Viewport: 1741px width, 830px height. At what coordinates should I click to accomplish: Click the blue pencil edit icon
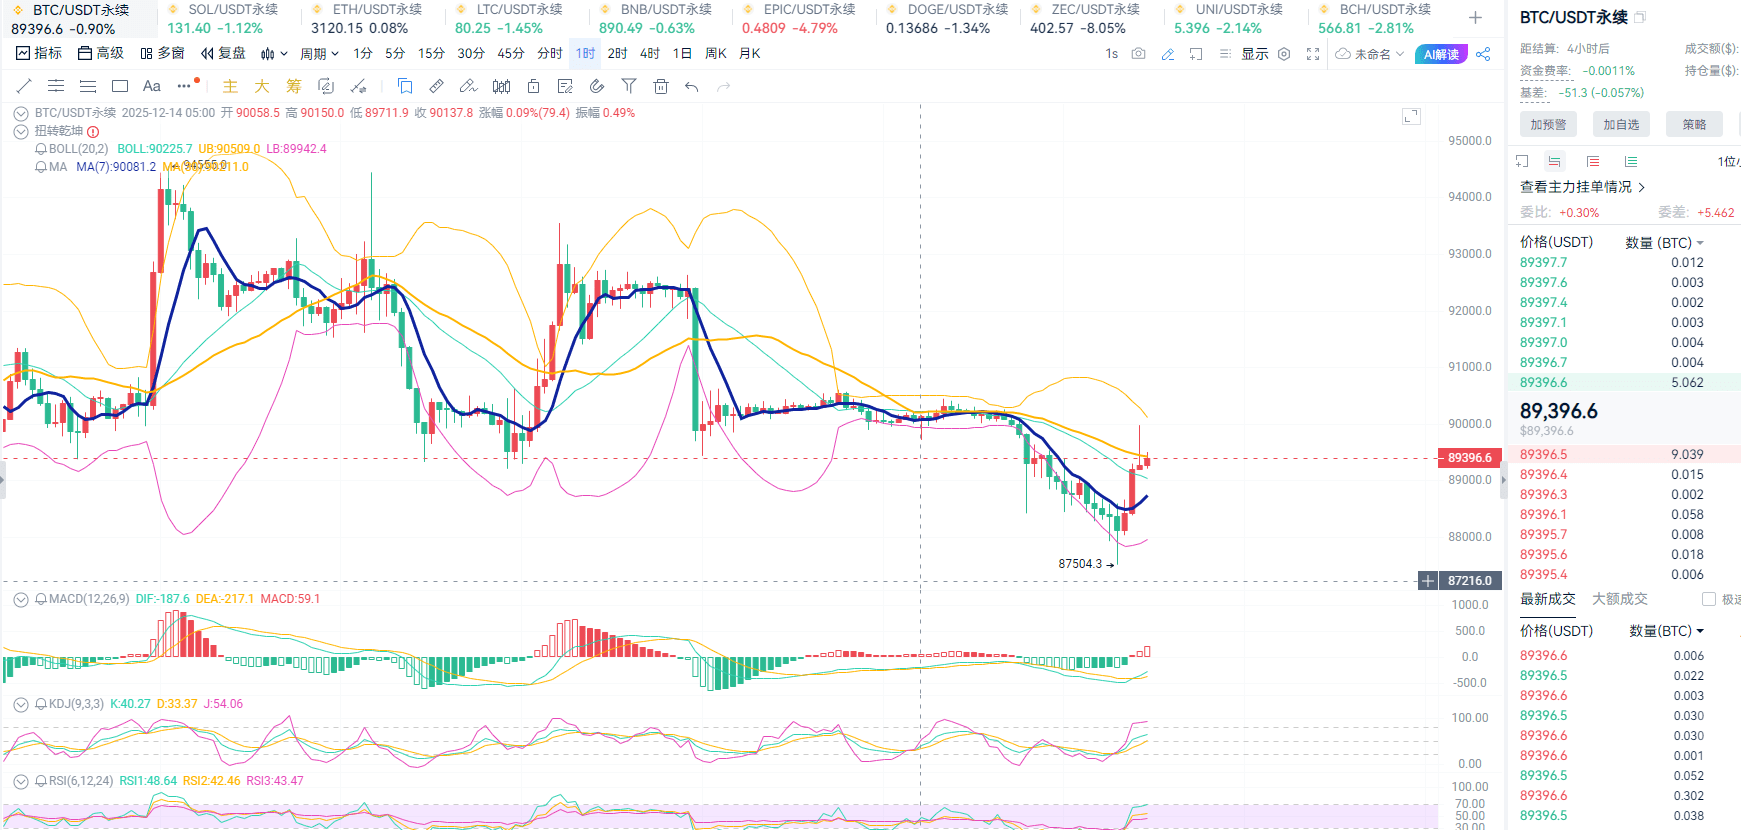click(1167, 54)
